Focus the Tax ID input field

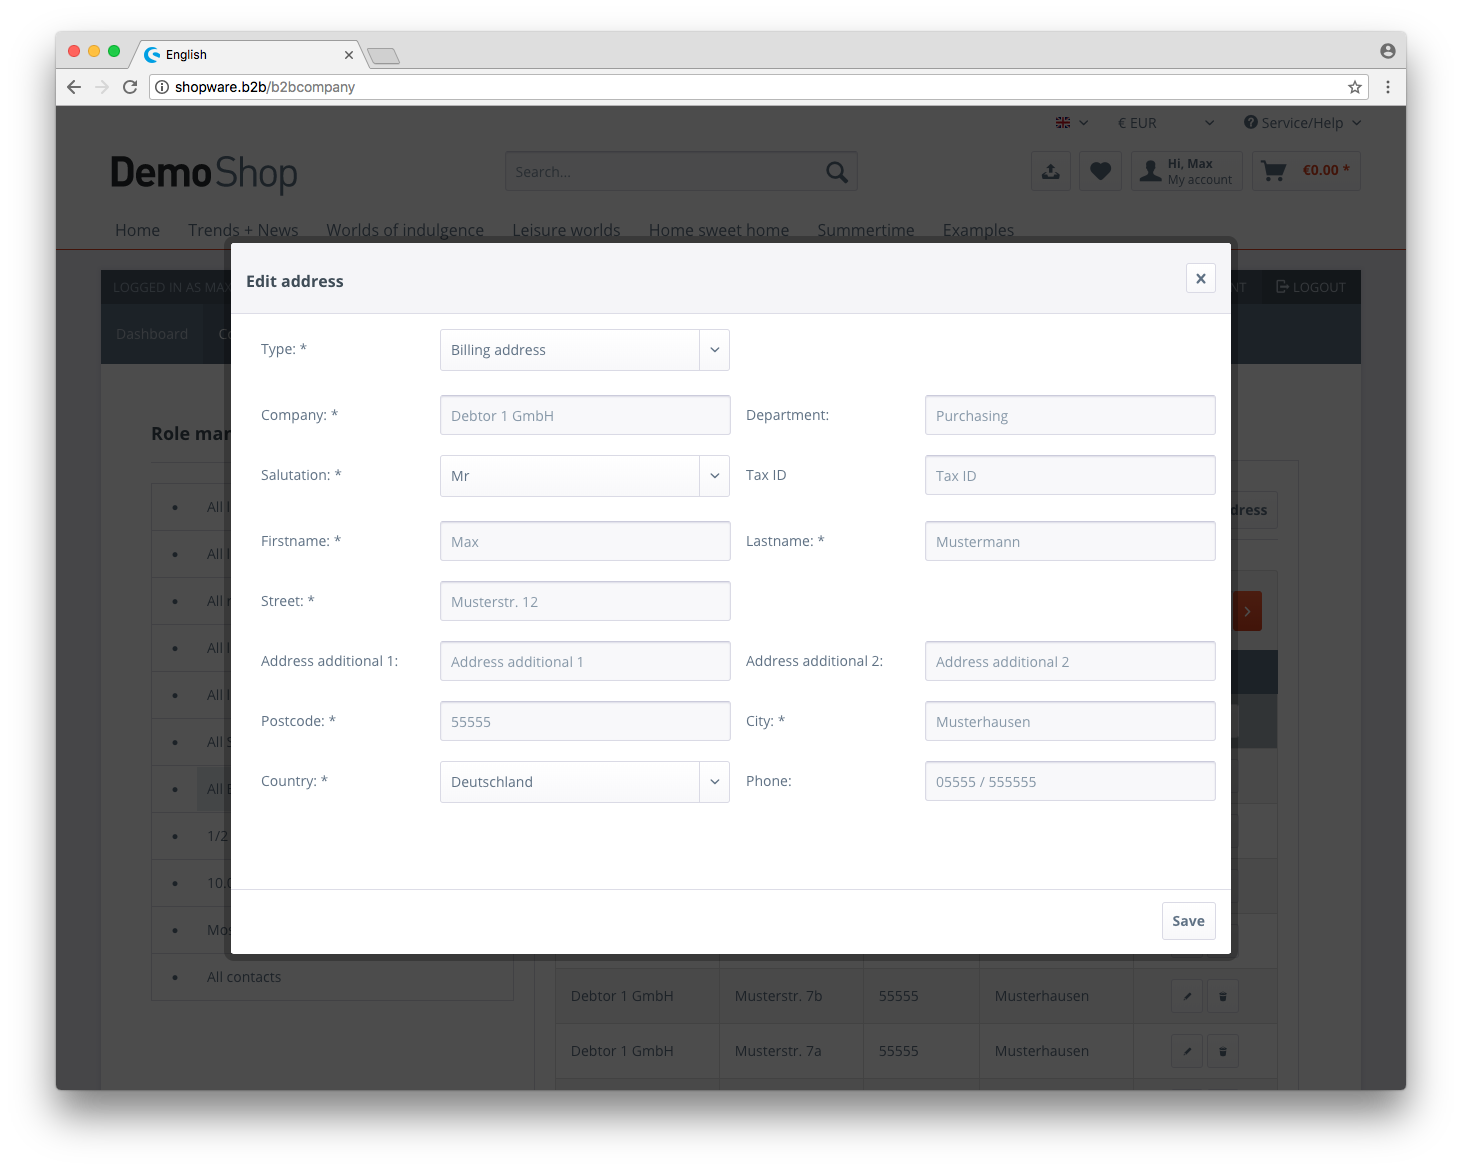(1069, 476)
